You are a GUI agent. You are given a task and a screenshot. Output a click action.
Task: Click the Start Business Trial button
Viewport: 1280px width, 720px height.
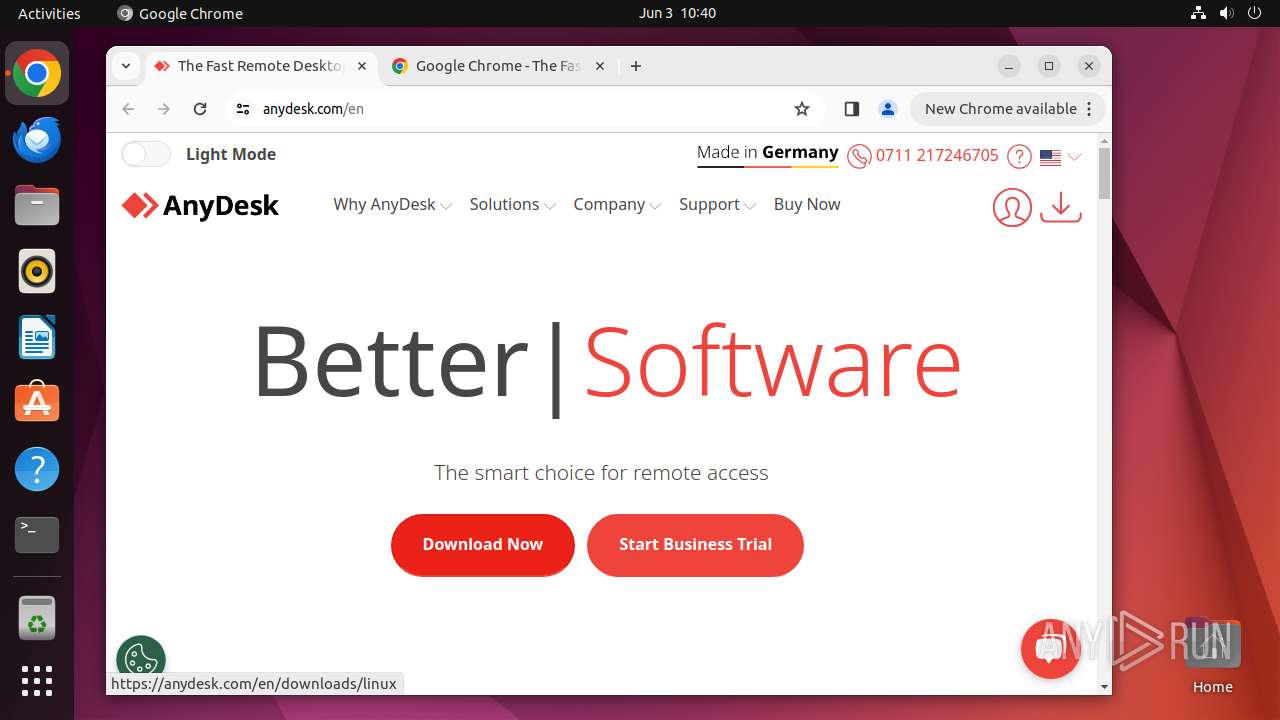pyautogui.click(x=695, y=545)
